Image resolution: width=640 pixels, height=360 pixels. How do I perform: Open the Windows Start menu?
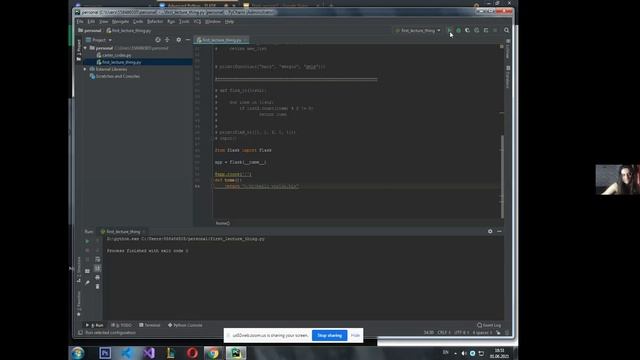click(78, 353)
